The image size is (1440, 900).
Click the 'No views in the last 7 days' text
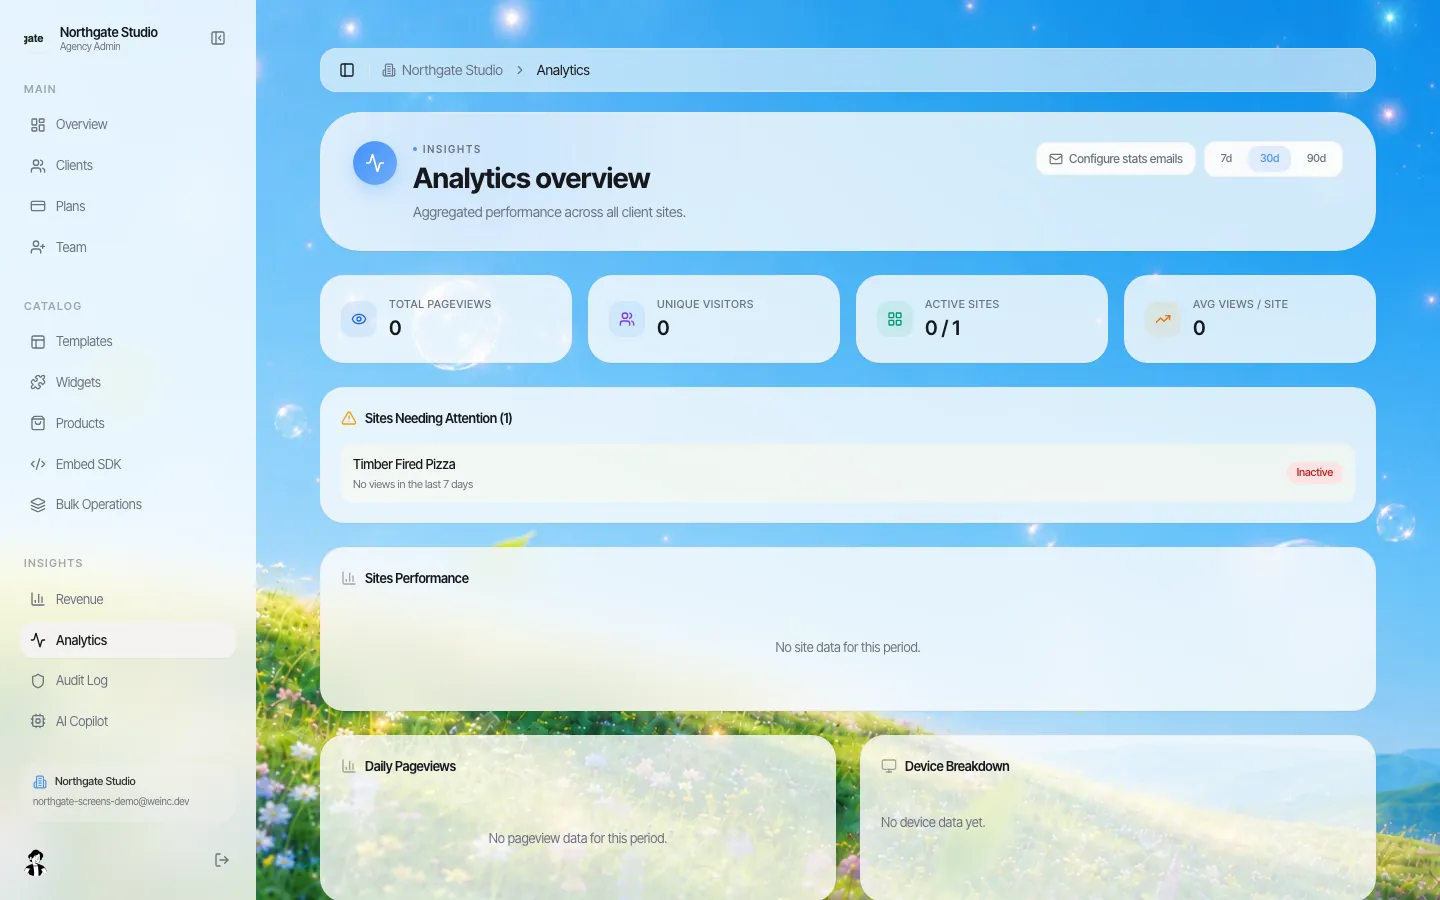pyautogui.click(x=413, y=485)
